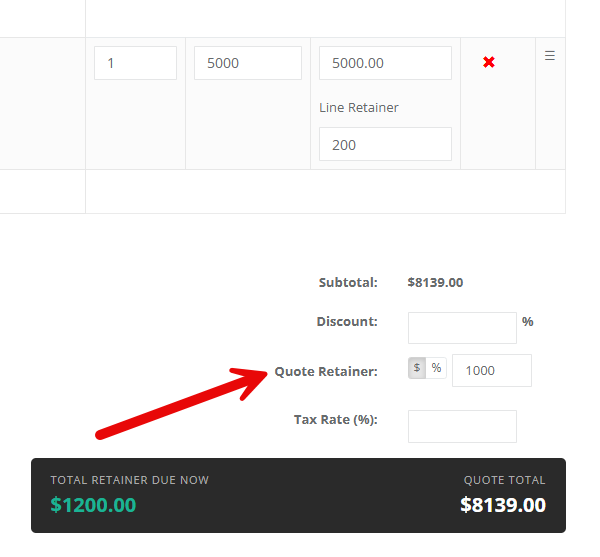Click the Total Retainer Due Now heading
600x557 pixels.
tap(130, 480)
